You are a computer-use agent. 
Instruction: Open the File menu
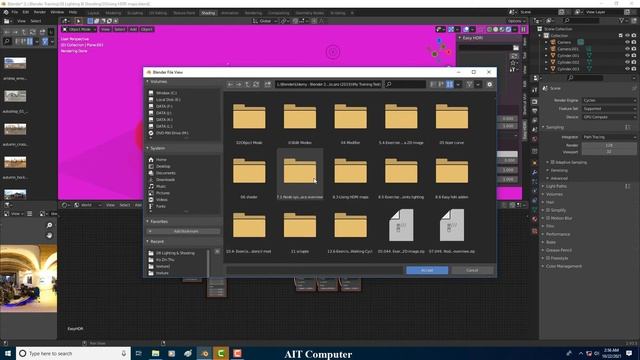[15, 12]
